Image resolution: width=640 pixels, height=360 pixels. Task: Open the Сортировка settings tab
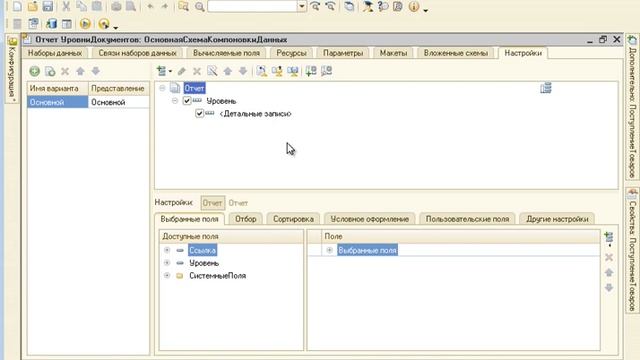tap(293, 219)
